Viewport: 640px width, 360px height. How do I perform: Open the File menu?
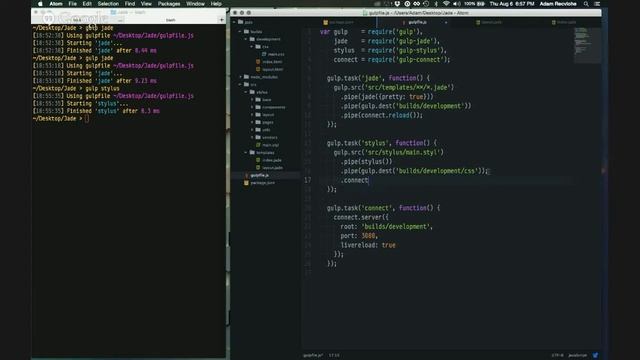(72, 4)
